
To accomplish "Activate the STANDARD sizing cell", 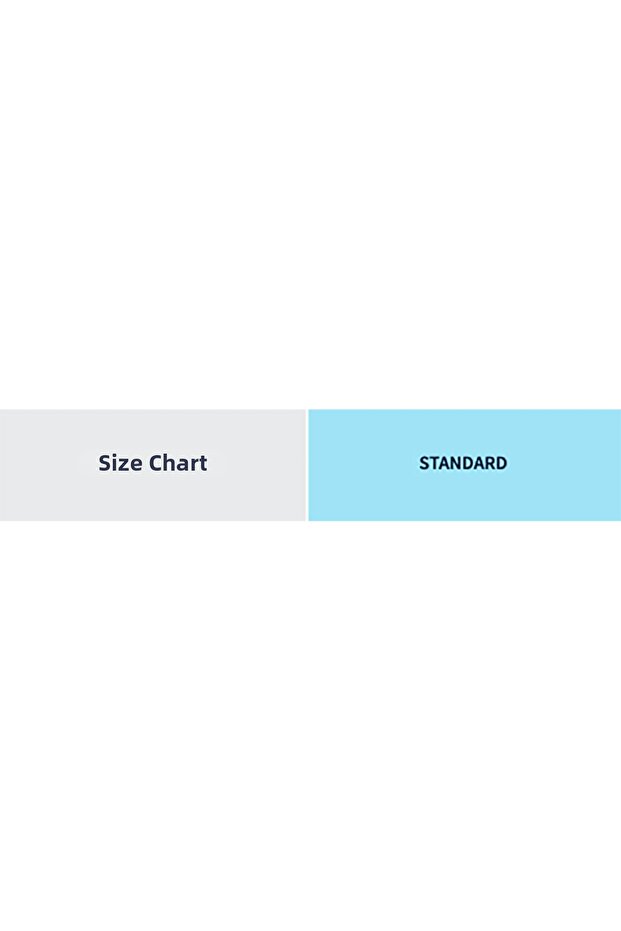I will (463, 464).
